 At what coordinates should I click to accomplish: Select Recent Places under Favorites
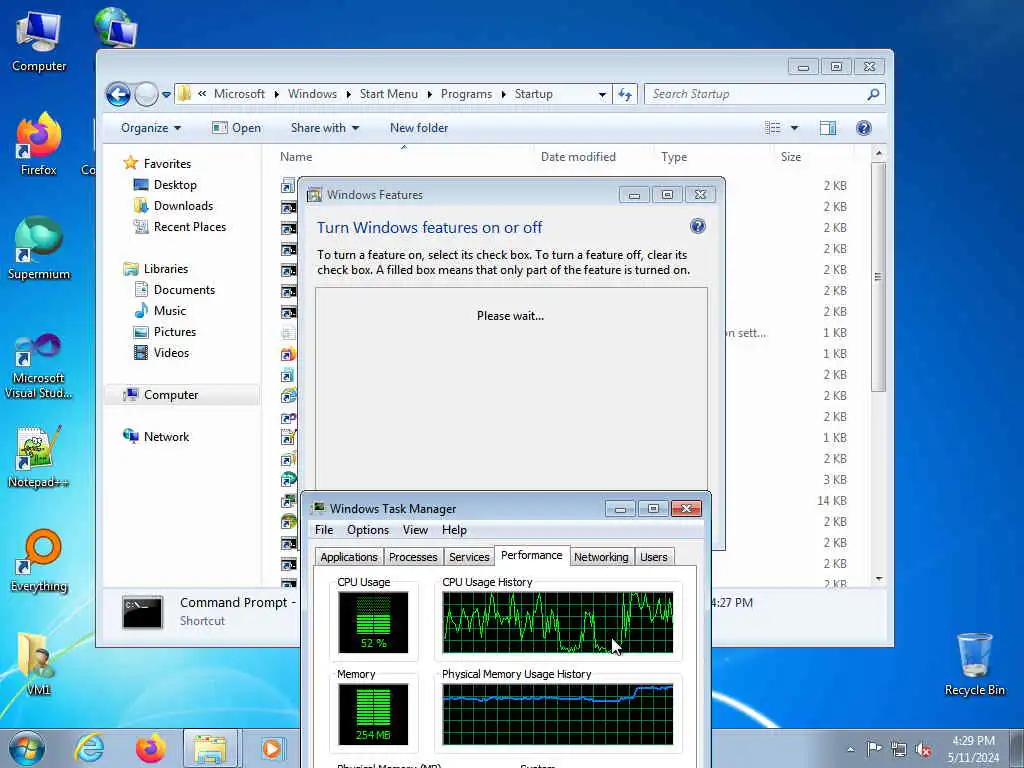coord(180,227)
